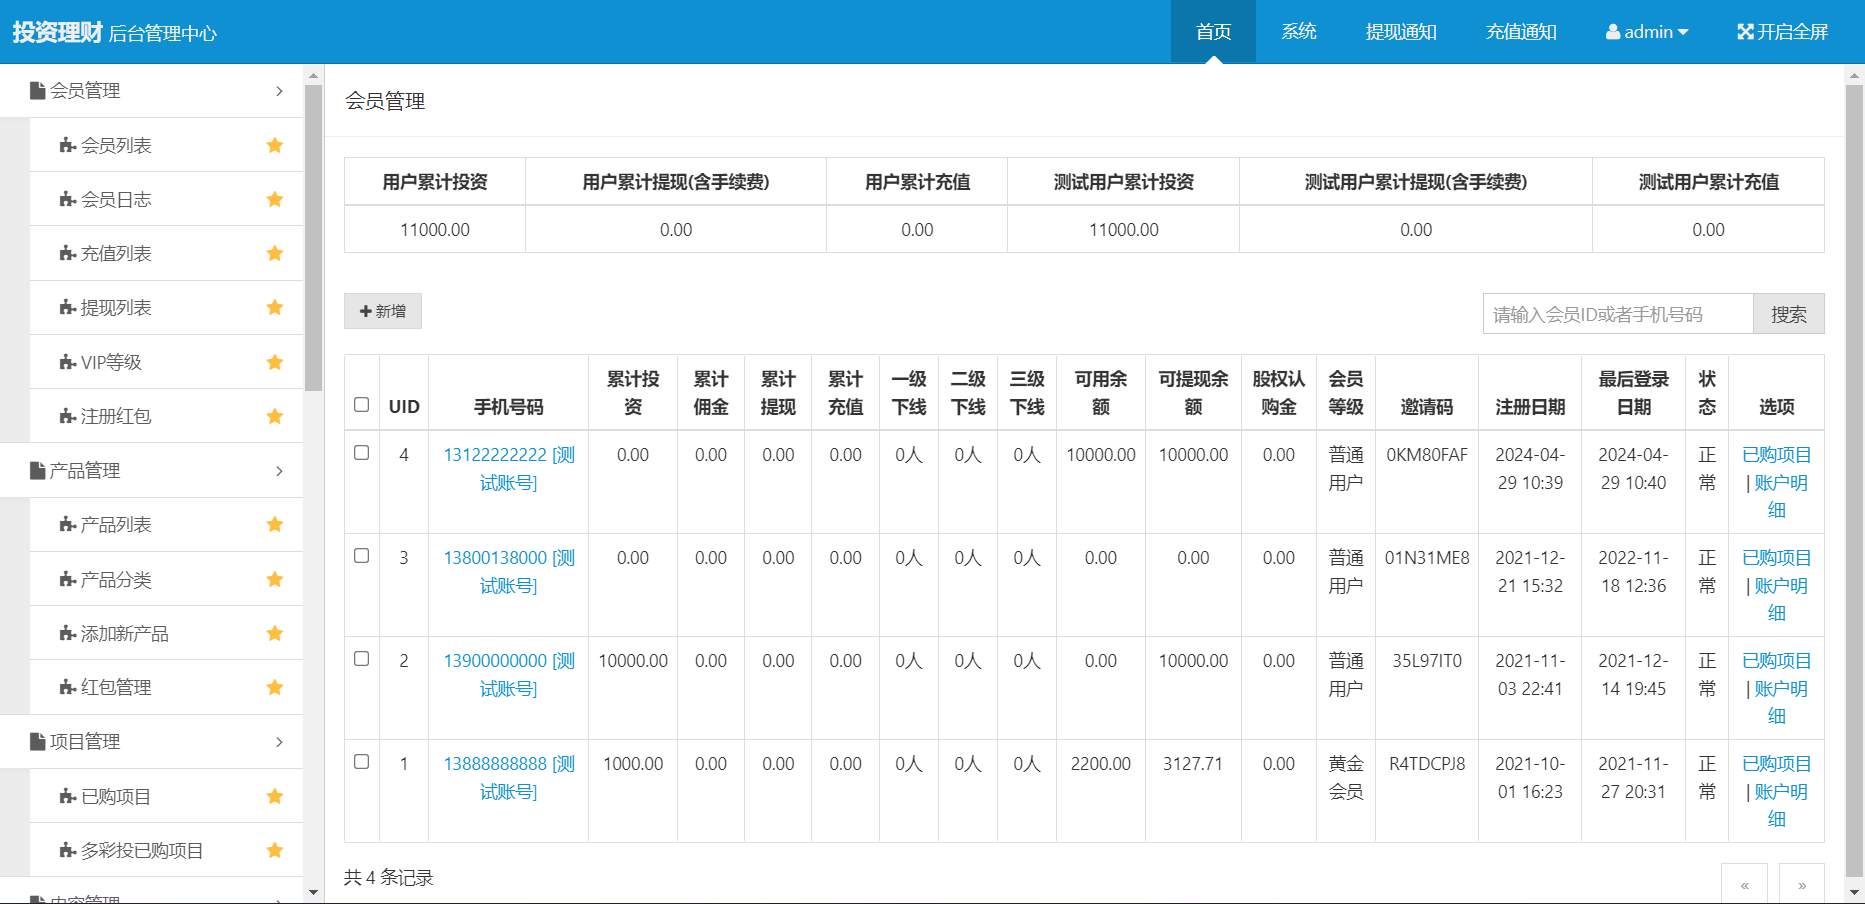Toggle the select-all checkbox in table header
Image resolution: width=1865 pixels, height=904 pixels.
tap(362, 405)
